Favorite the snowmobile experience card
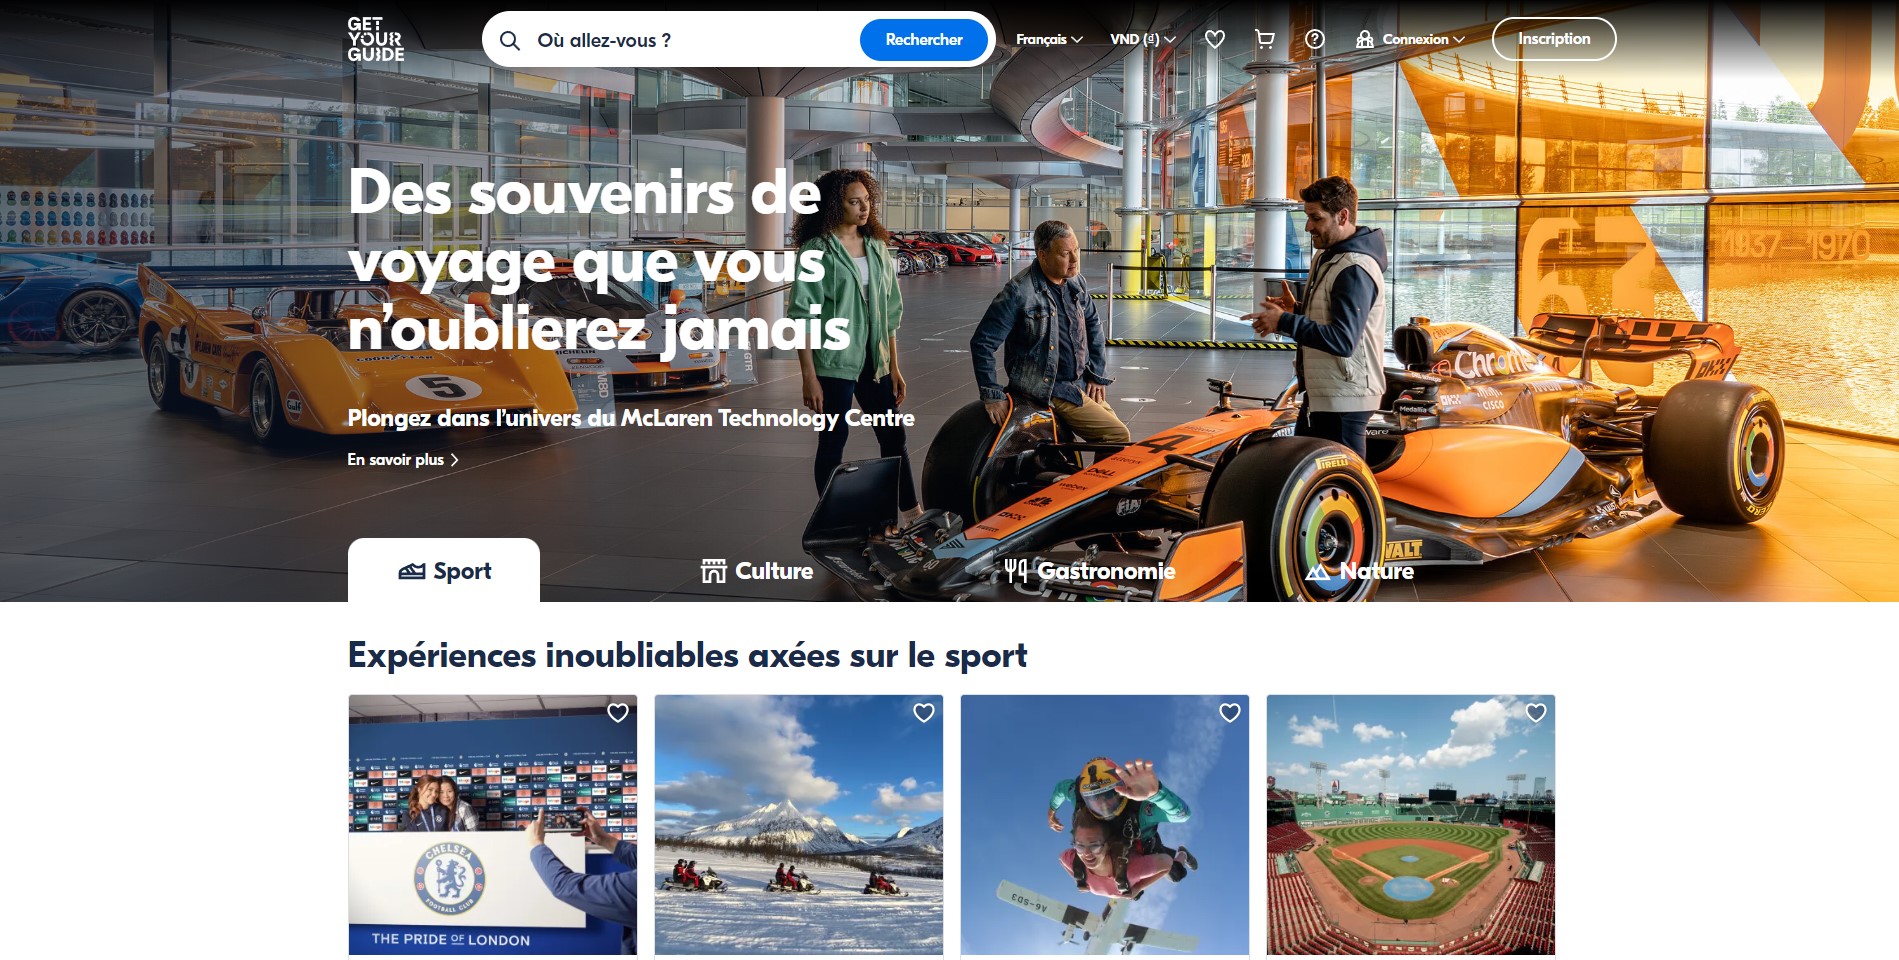Viewport: 1899px width, 960px height. (x=924, y=713)
